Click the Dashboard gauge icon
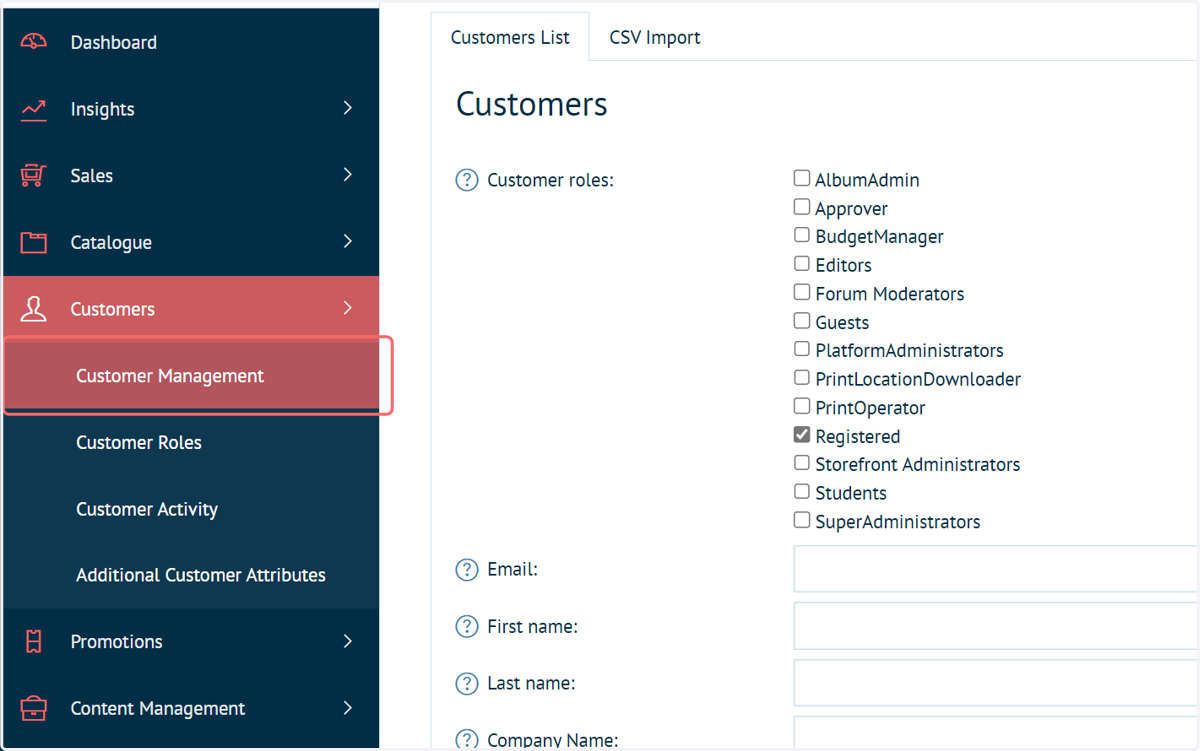The height and width of the screenshot is (751, 1200). point(34,42)
